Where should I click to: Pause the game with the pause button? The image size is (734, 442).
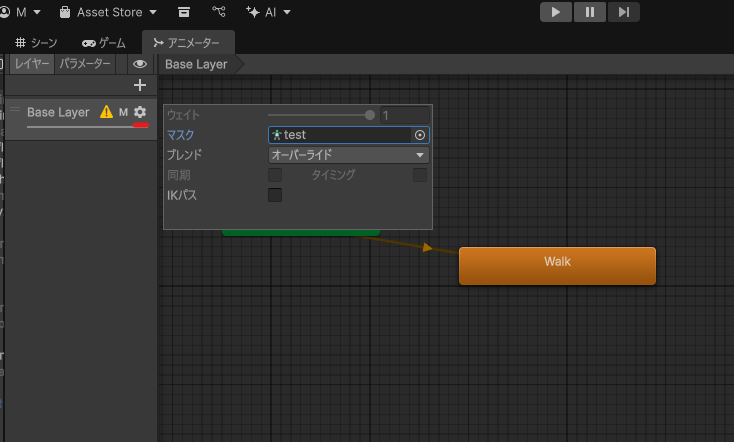point(590,12)
